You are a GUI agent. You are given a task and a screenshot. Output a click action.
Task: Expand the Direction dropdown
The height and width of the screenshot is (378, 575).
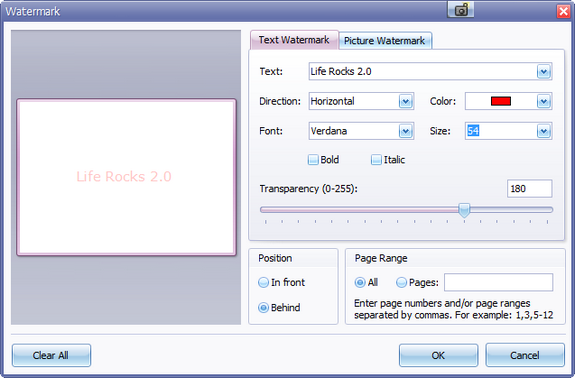[406, 101]
